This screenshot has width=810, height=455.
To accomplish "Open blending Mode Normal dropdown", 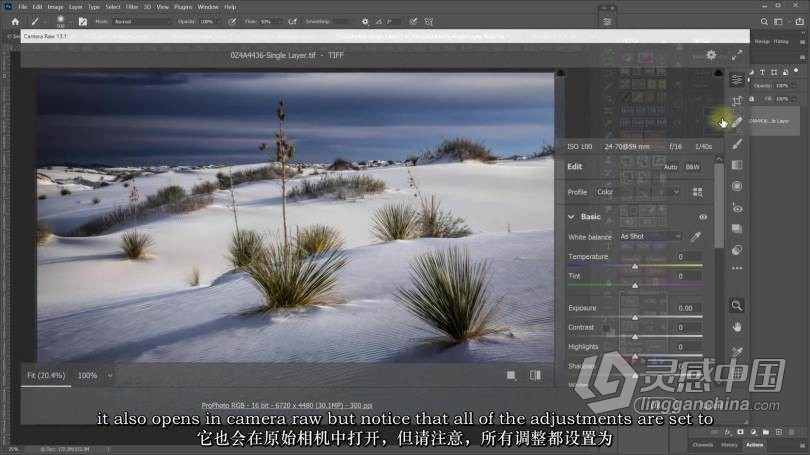I will 142,22.
